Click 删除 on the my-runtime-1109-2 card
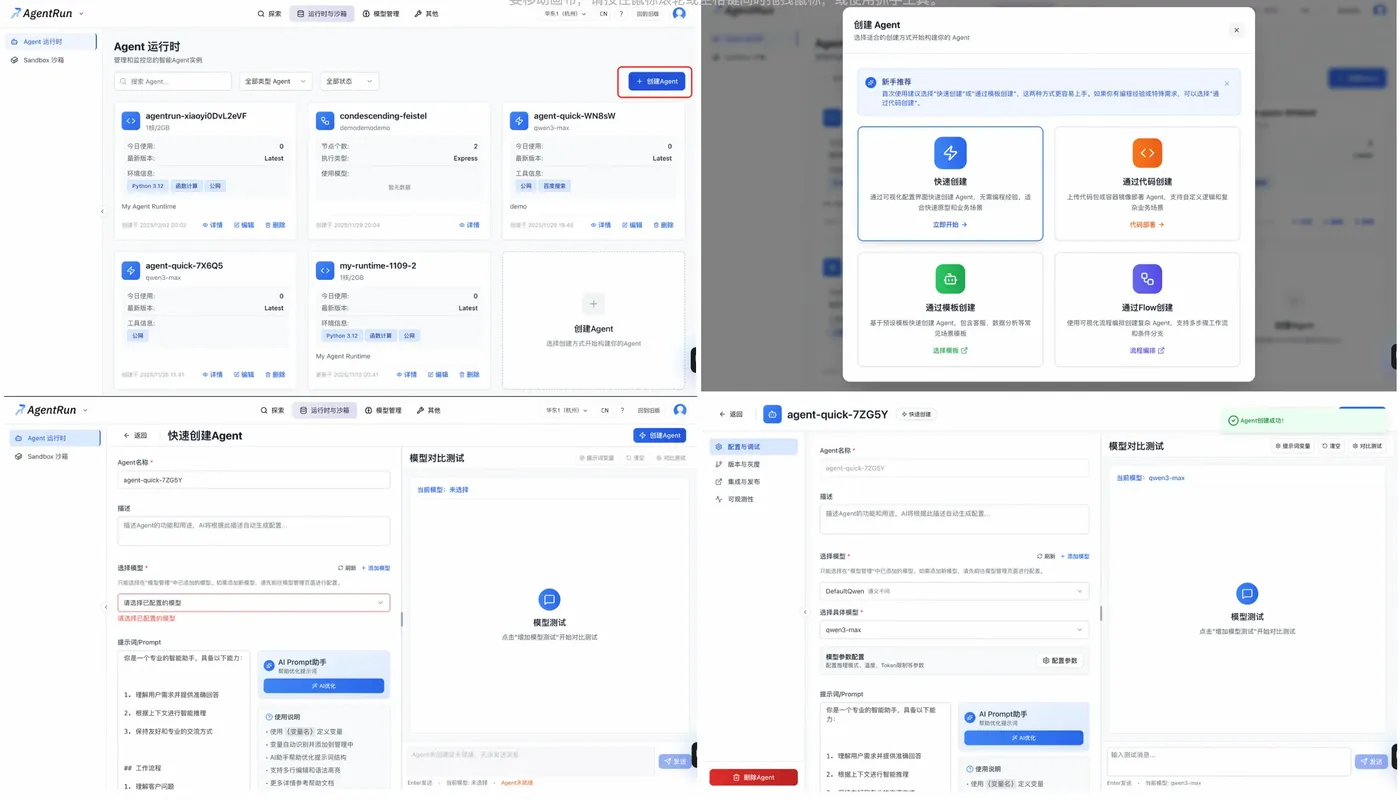This screenshot has width=1400, height=801. point(469,375)
